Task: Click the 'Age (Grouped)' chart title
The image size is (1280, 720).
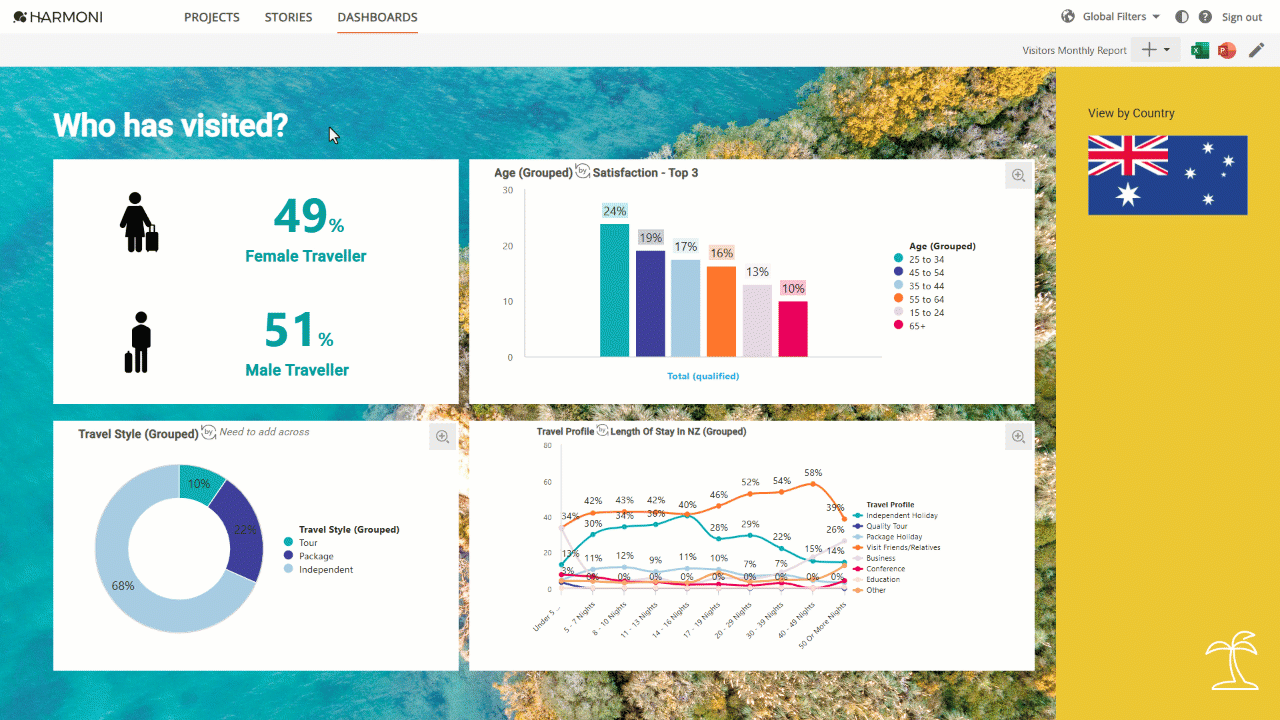Action: coord(533,173)
